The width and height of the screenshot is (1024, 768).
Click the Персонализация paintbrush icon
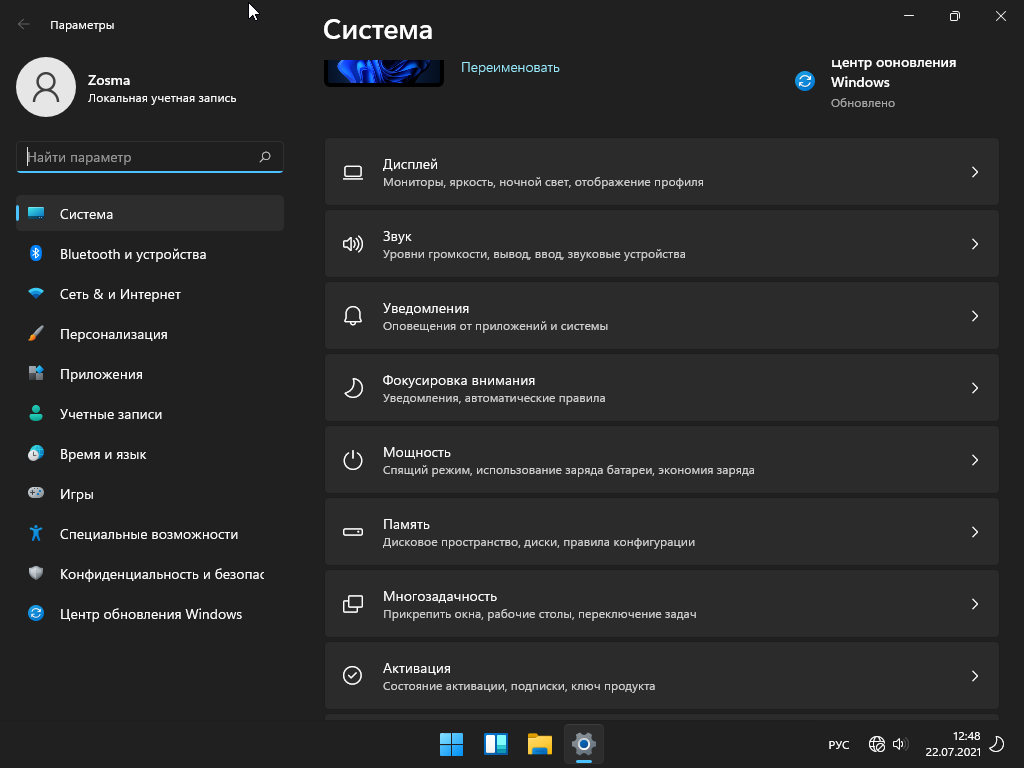(36, 334)
